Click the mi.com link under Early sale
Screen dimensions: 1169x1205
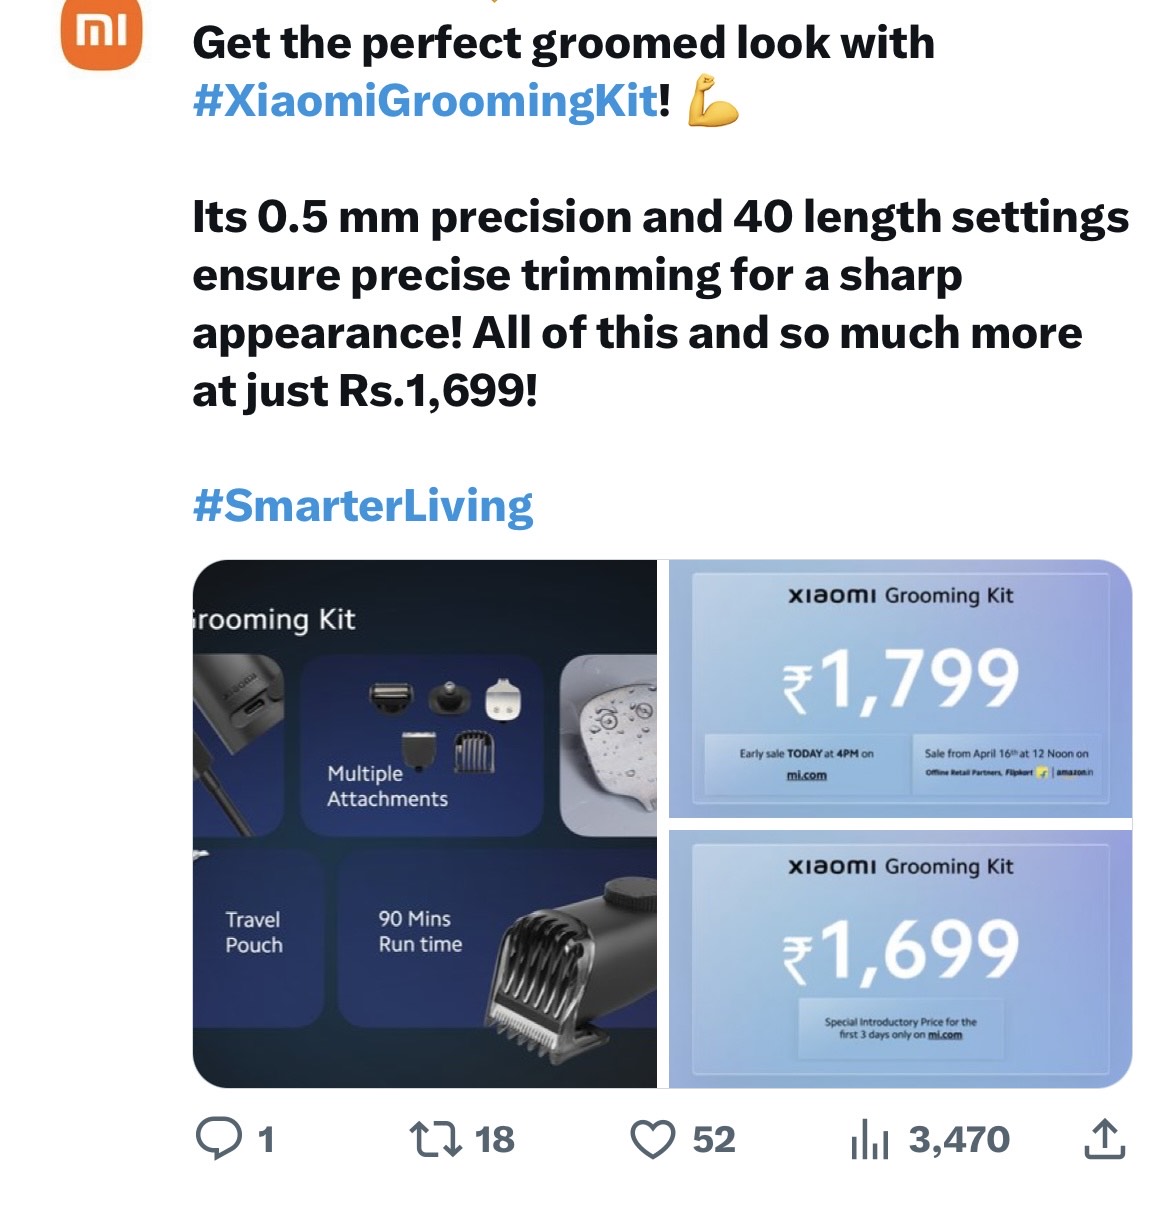click(x=807, y=776)
